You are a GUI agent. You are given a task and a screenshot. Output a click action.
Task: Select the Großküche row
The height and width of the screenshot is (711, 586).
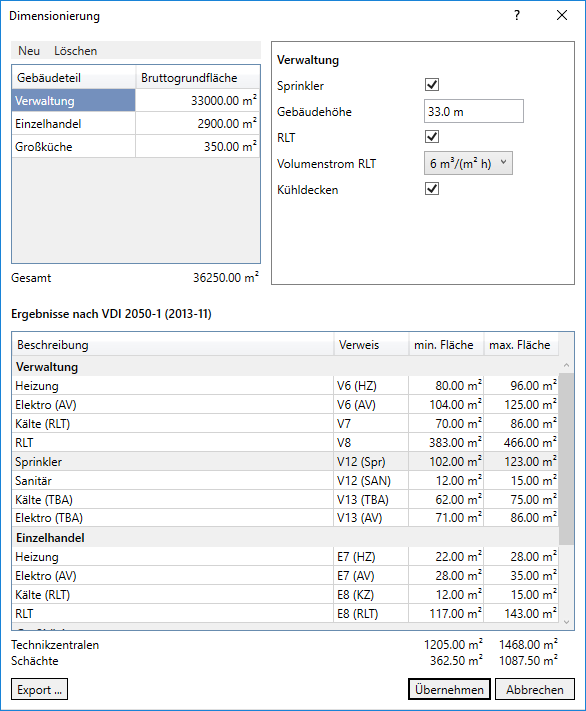pyautogui.click(x=136, y=146)
